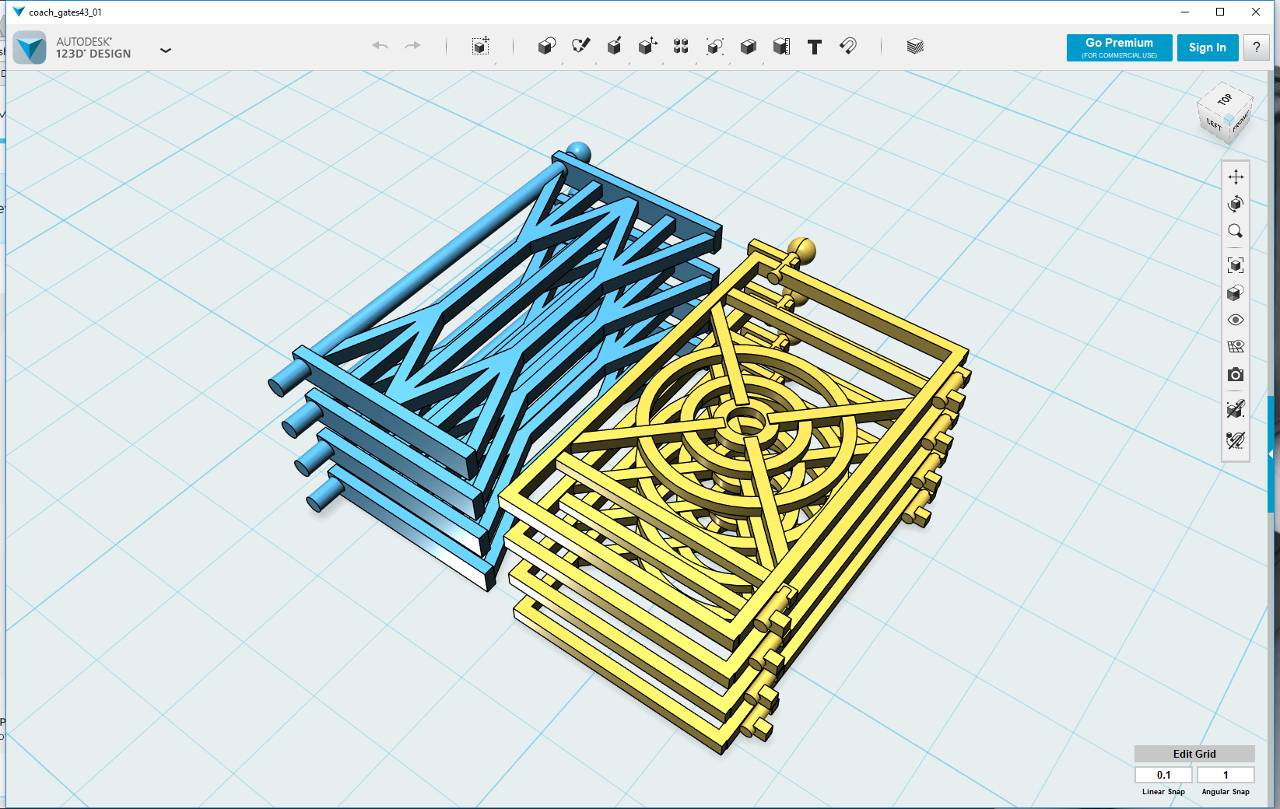The image size is (1280, 809).
Task: Click the Go Premium button
Action: click(1119, 47)
